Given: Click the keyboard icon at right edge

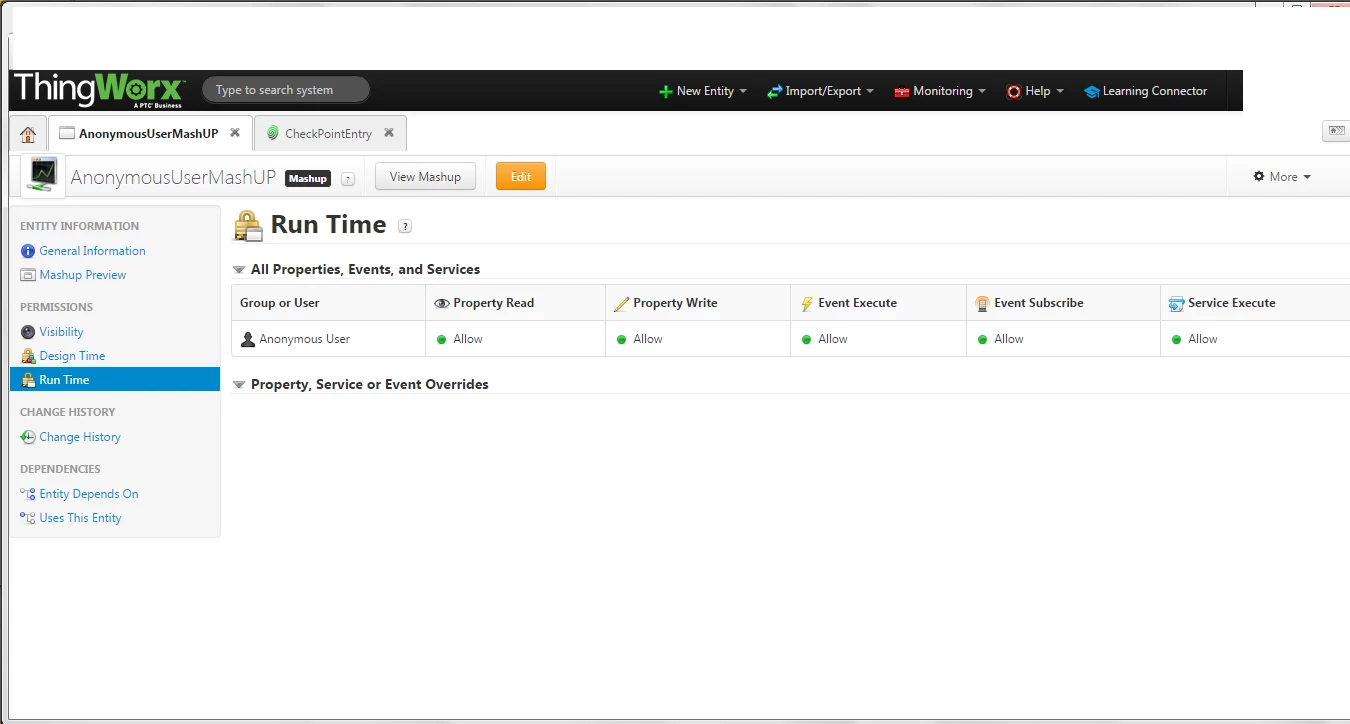Looking at the screenshot, I should tap(1335, 131).
